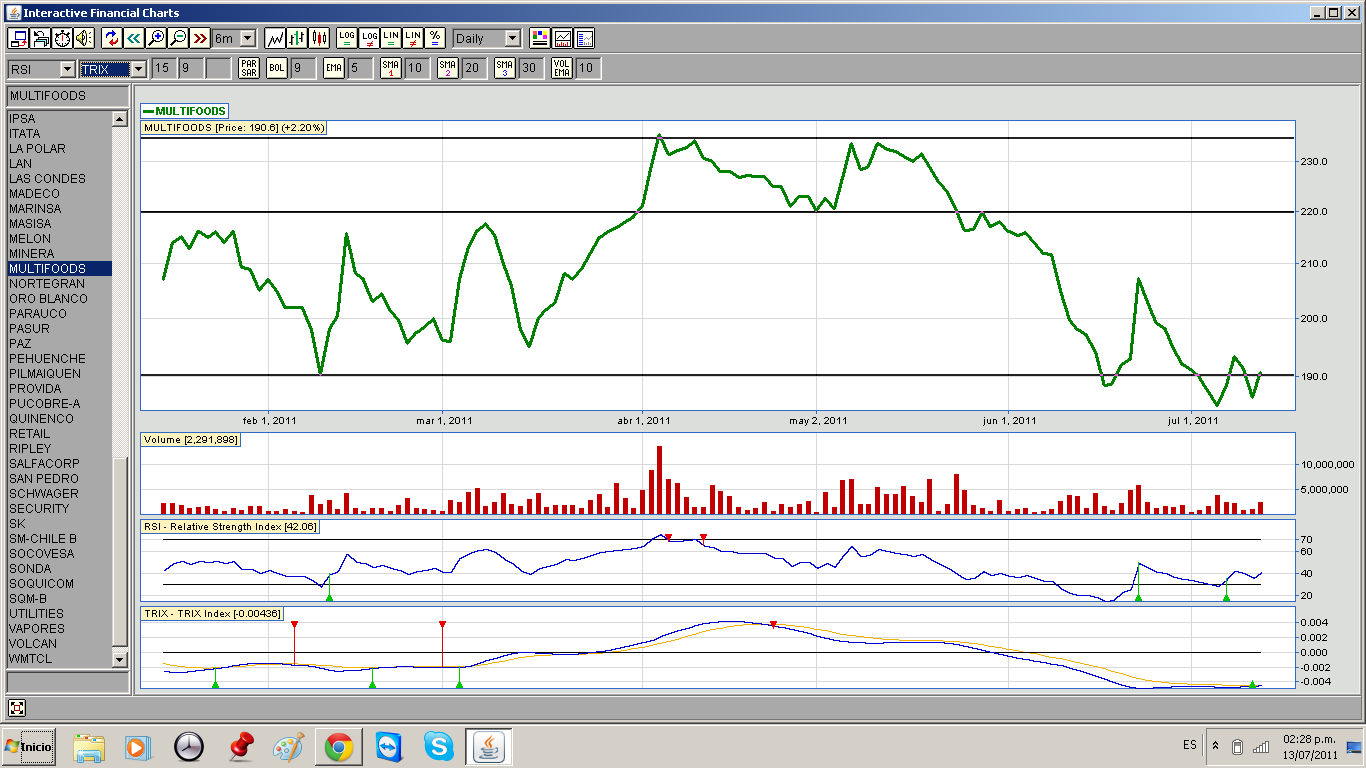The width and height of the screenshot is (1366, 768).
Task: Click the Inicio start button
Action: [28, 746]
